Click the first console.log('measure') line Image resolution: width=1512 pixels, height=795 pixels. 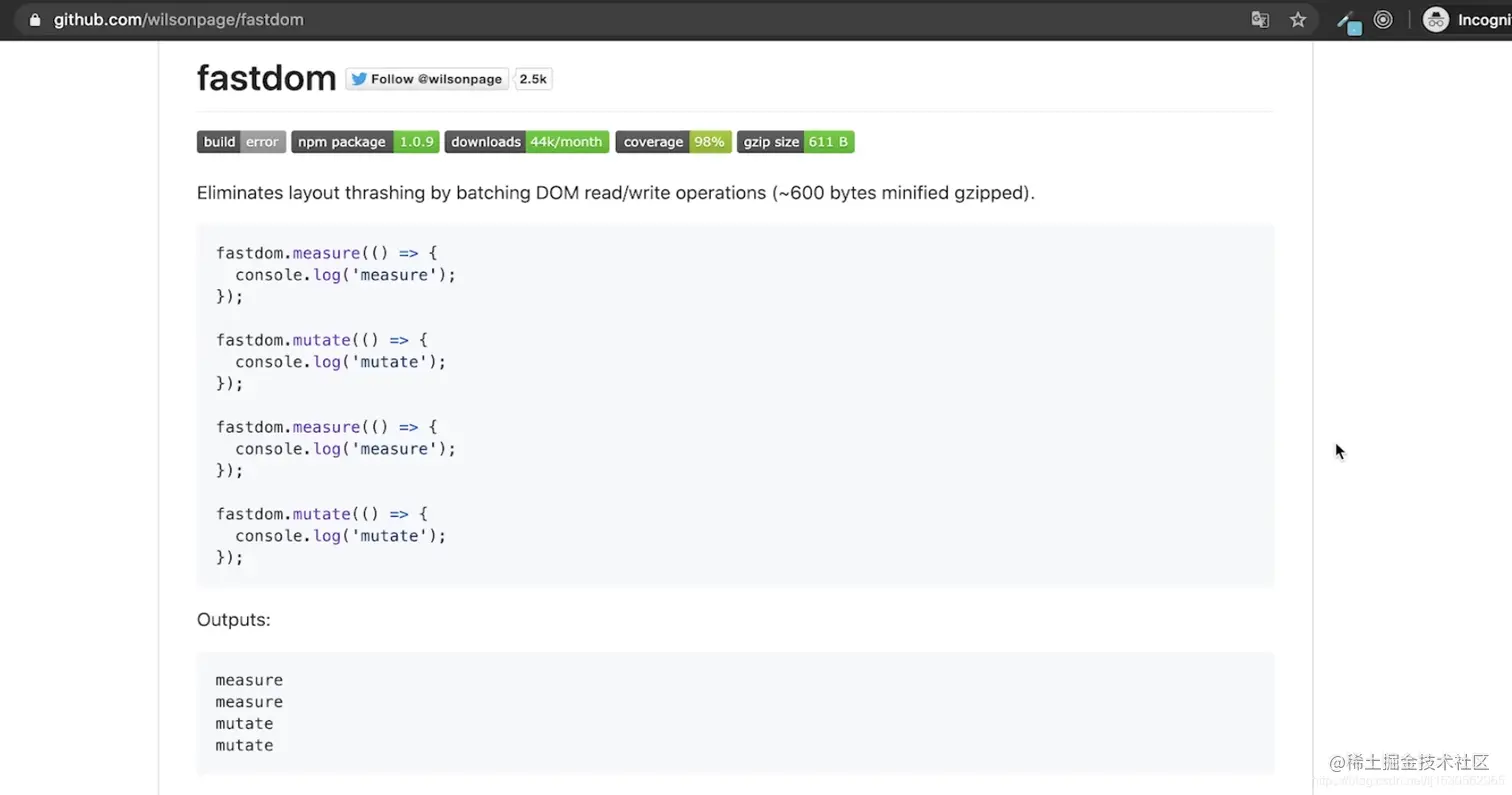coord(345,275)
